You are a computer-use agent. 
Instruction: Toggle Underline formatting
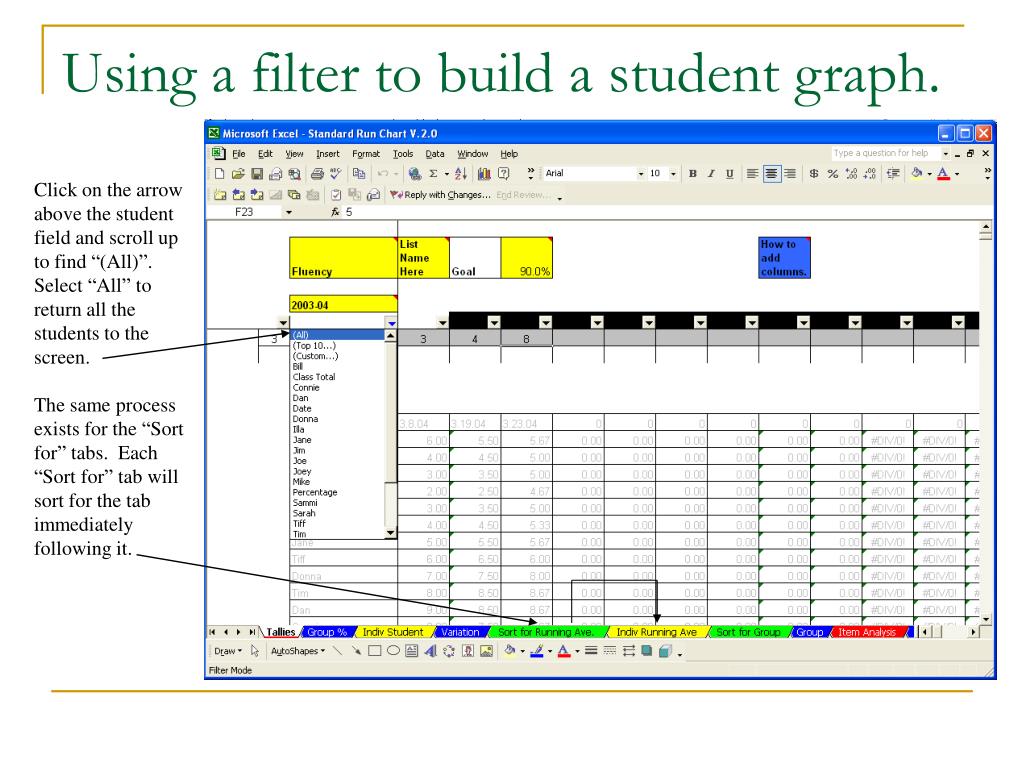click(729, 174)
